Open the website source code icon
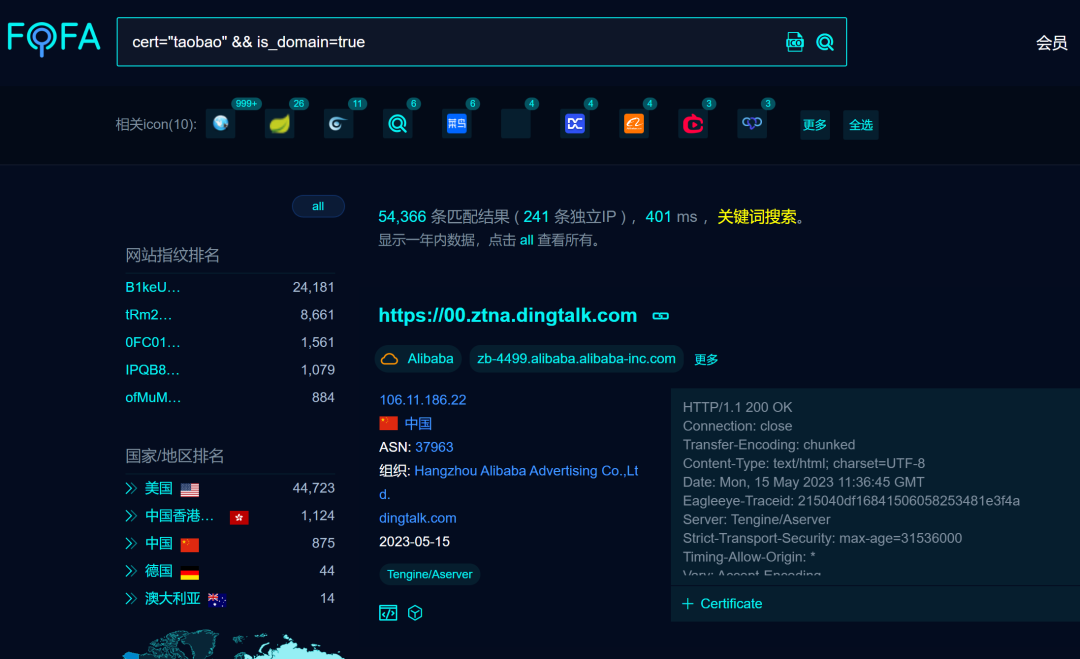The image size is (1080, 659). (x=388, y=613)
